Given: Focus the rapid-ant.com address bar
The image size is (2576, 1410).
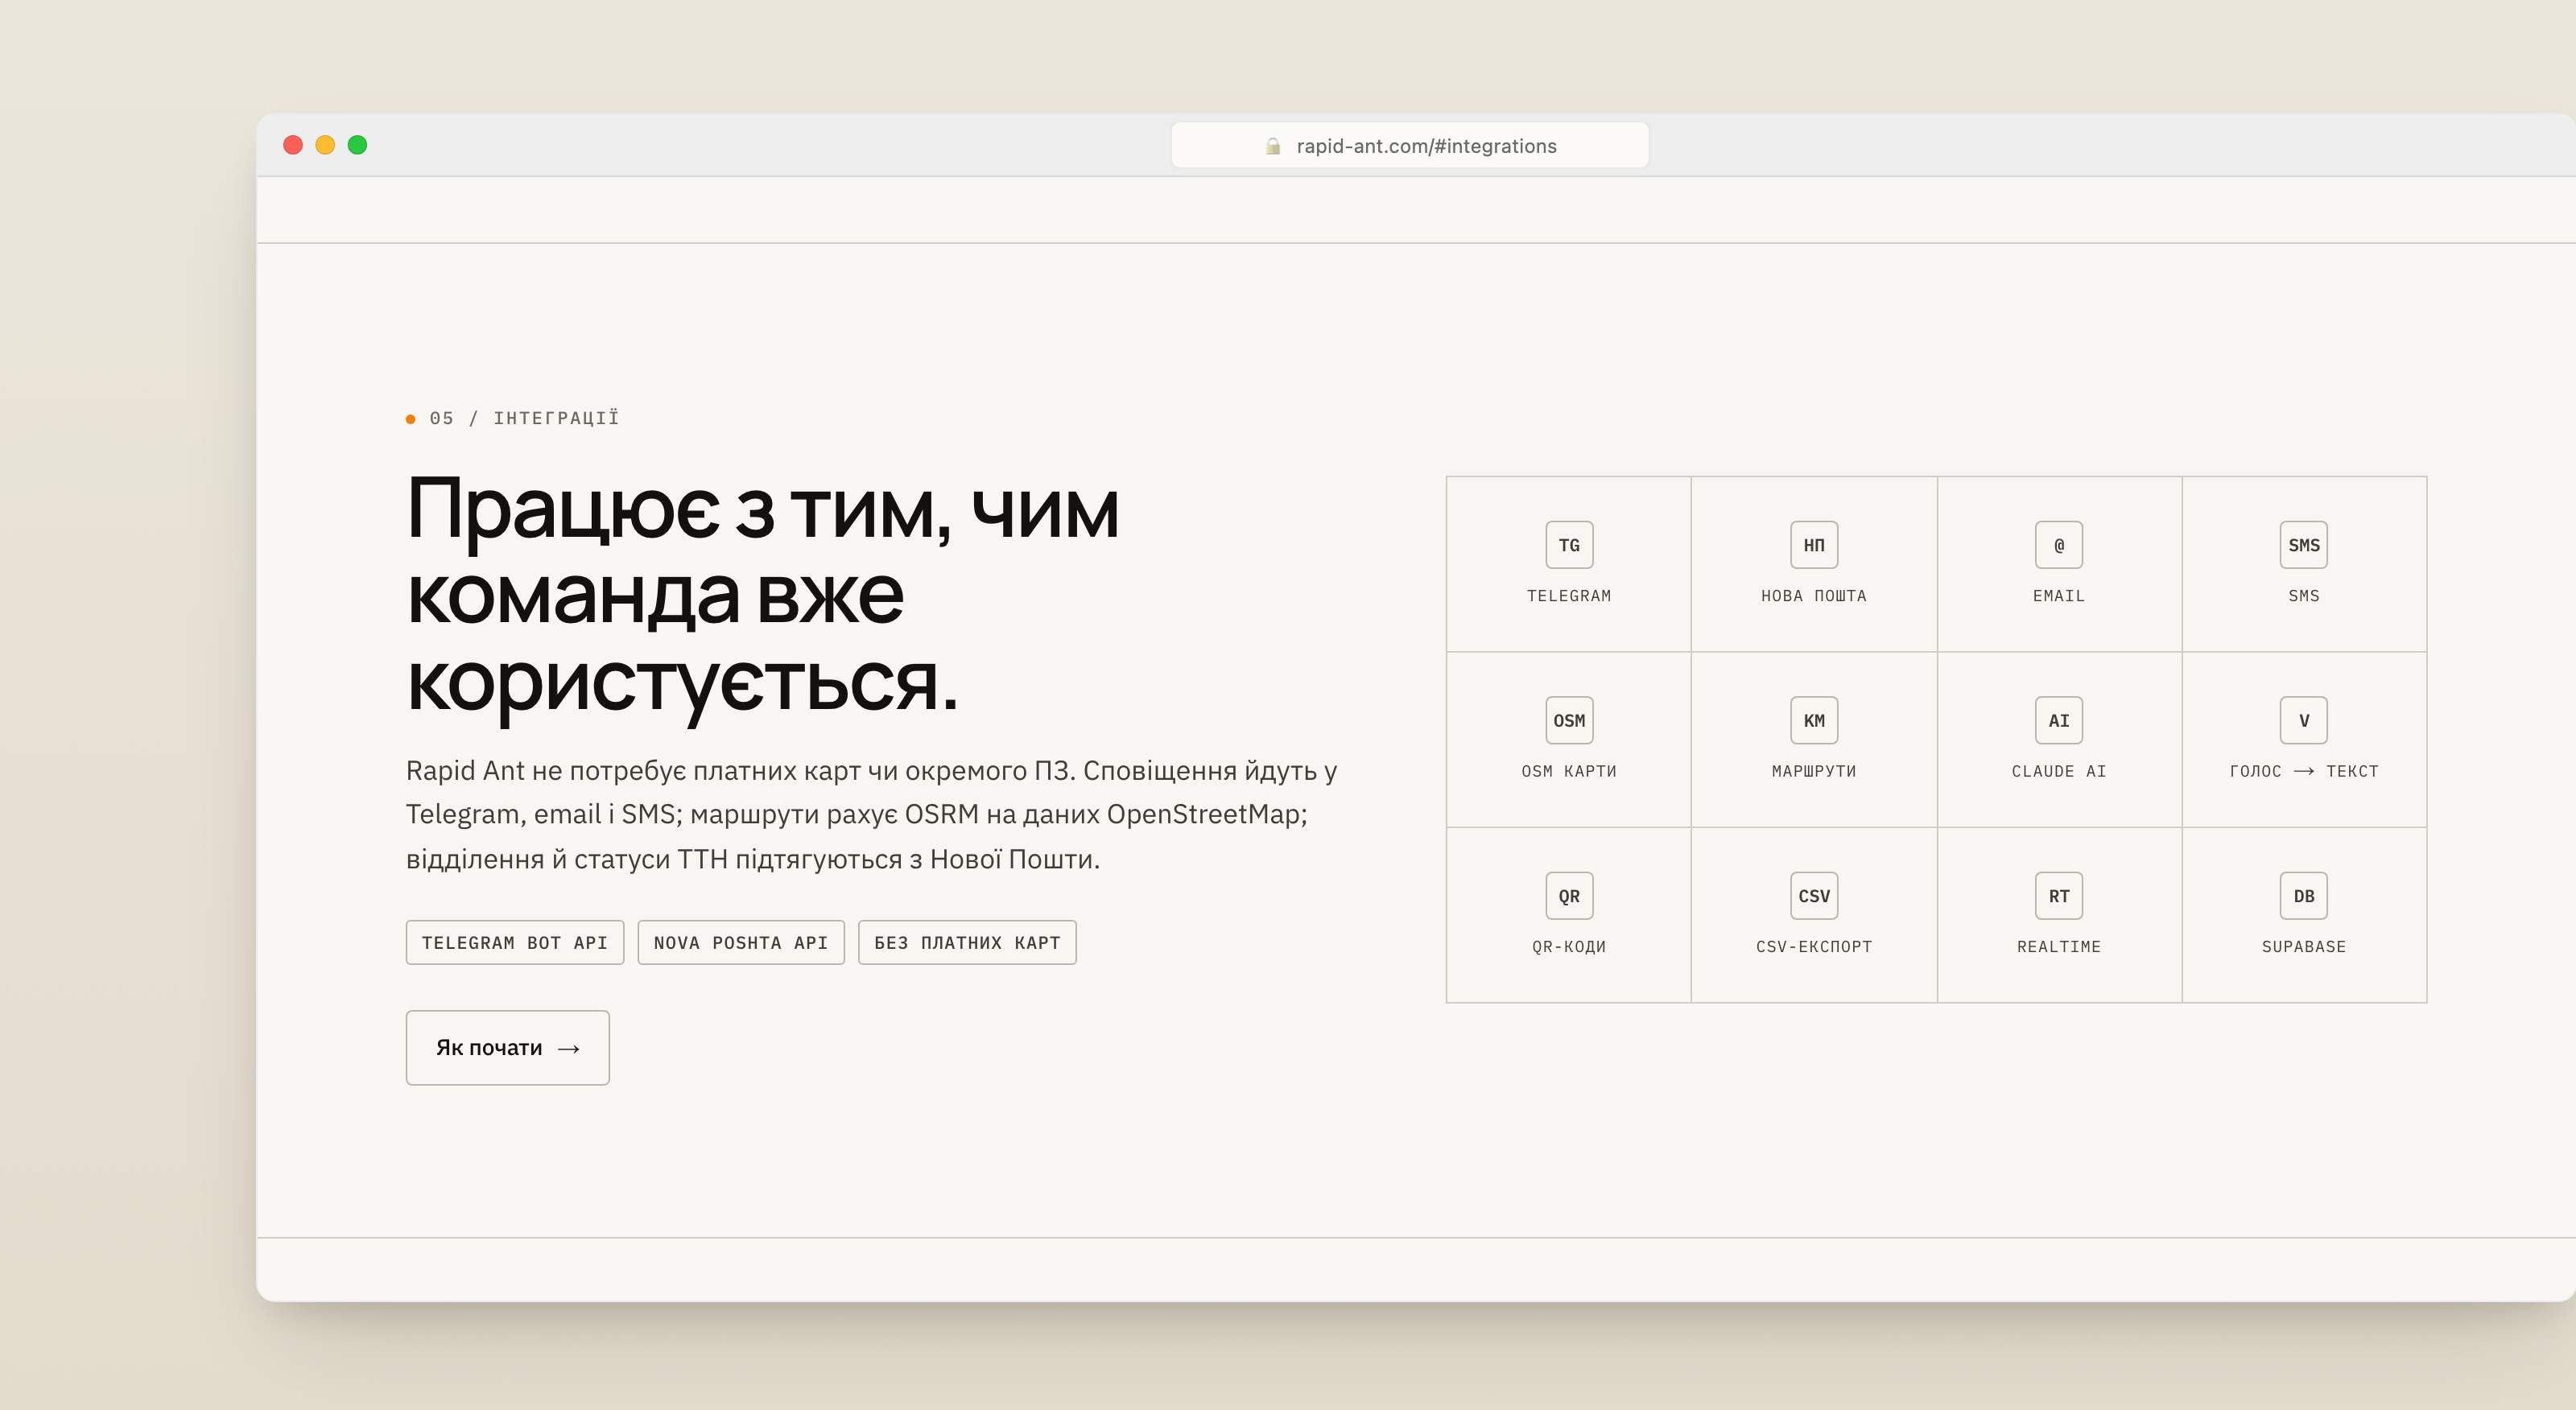Looking at the screenshot, I should click(x=1410, y=146).
